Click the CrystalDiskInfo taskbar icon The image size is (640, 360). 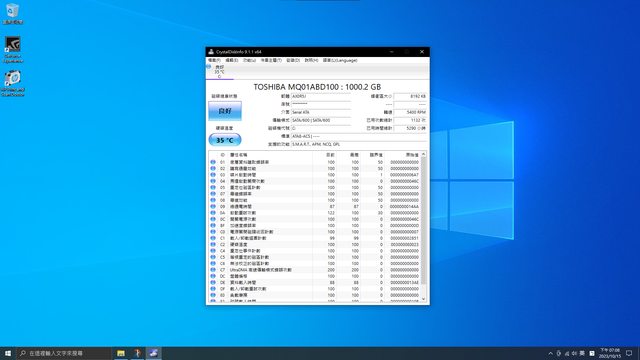153,353
